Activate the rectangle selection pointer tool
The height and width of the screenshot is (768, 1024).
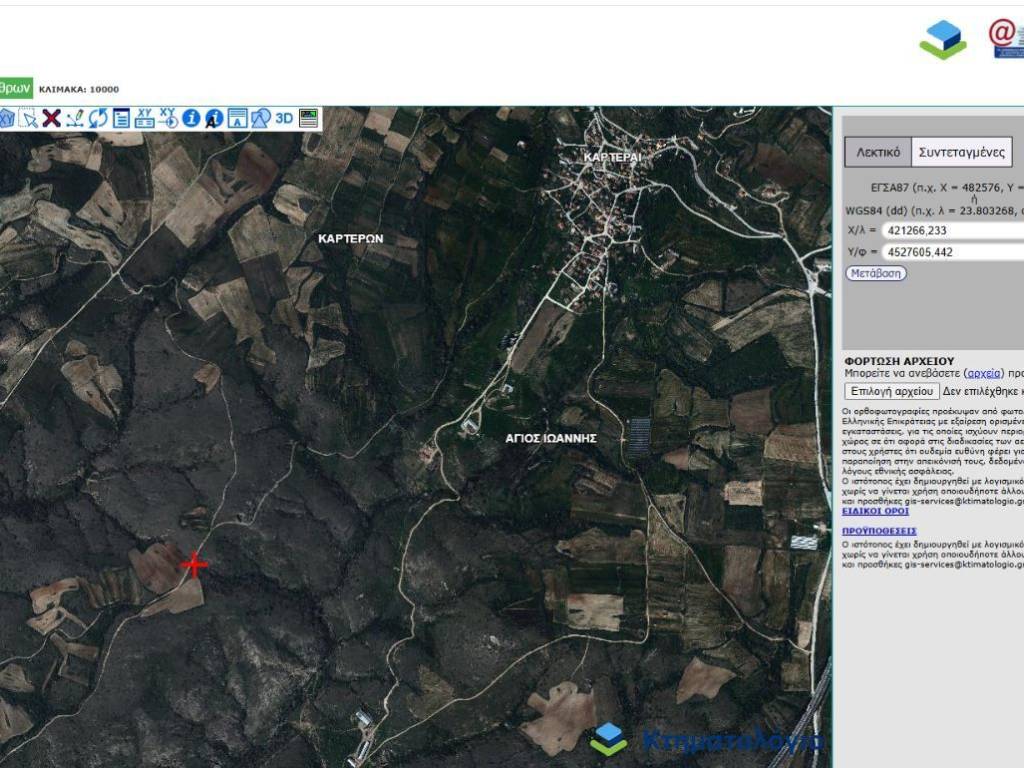tap(29, 118)
